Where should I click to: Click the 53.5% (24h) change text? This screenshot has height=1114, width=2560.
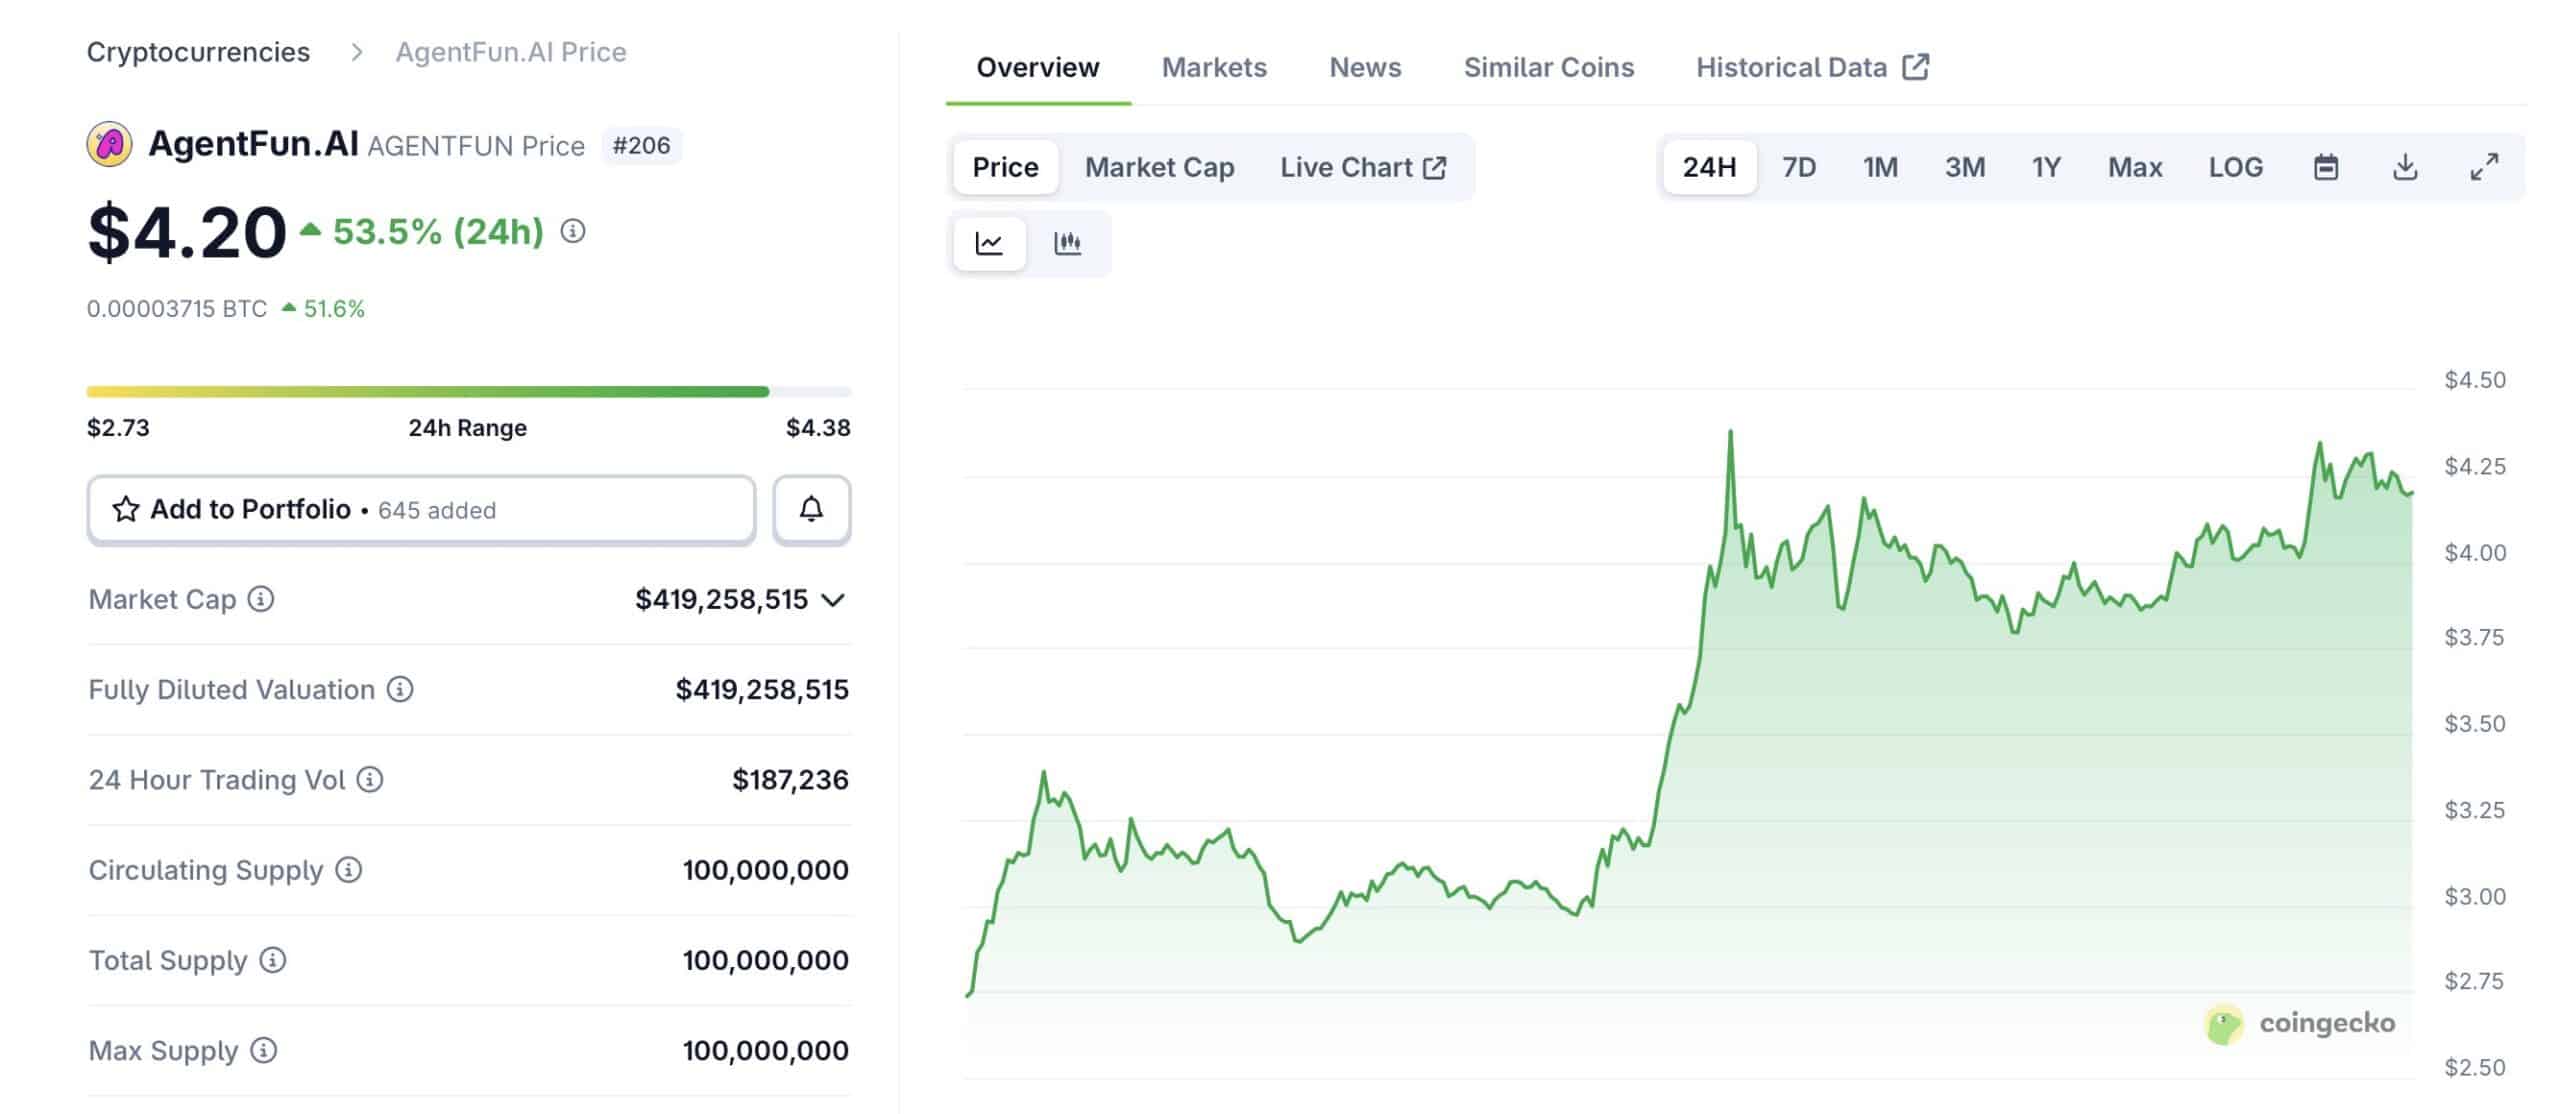coord(438,232)
